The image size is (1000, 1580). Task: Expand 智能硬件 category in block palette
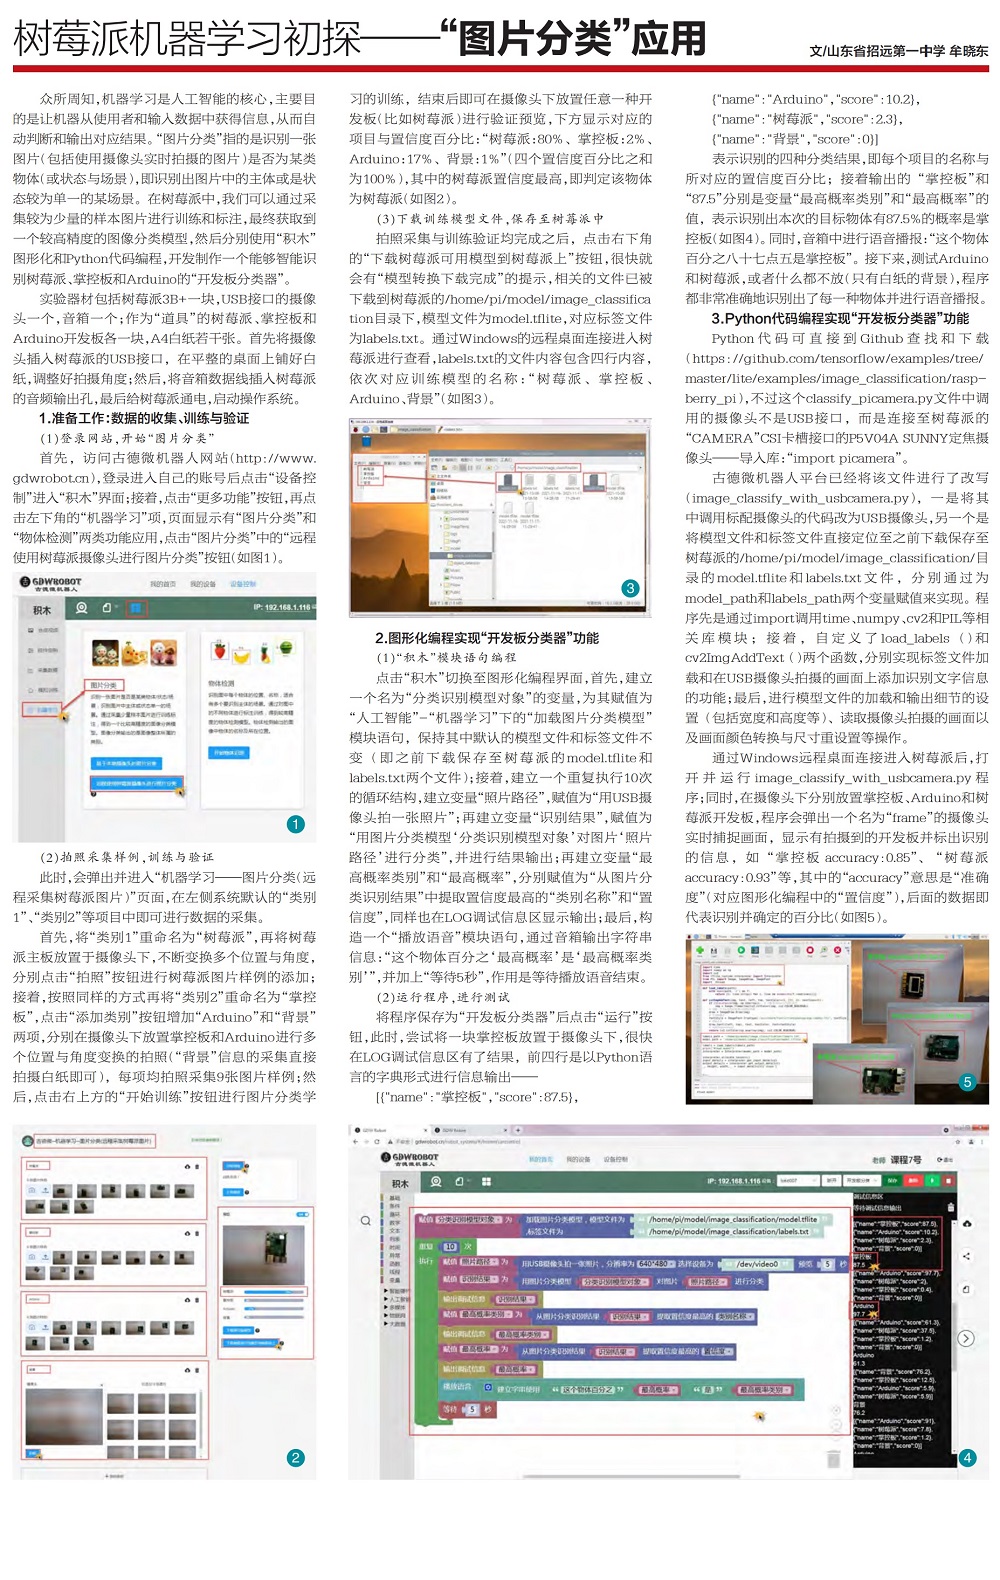396,1290
